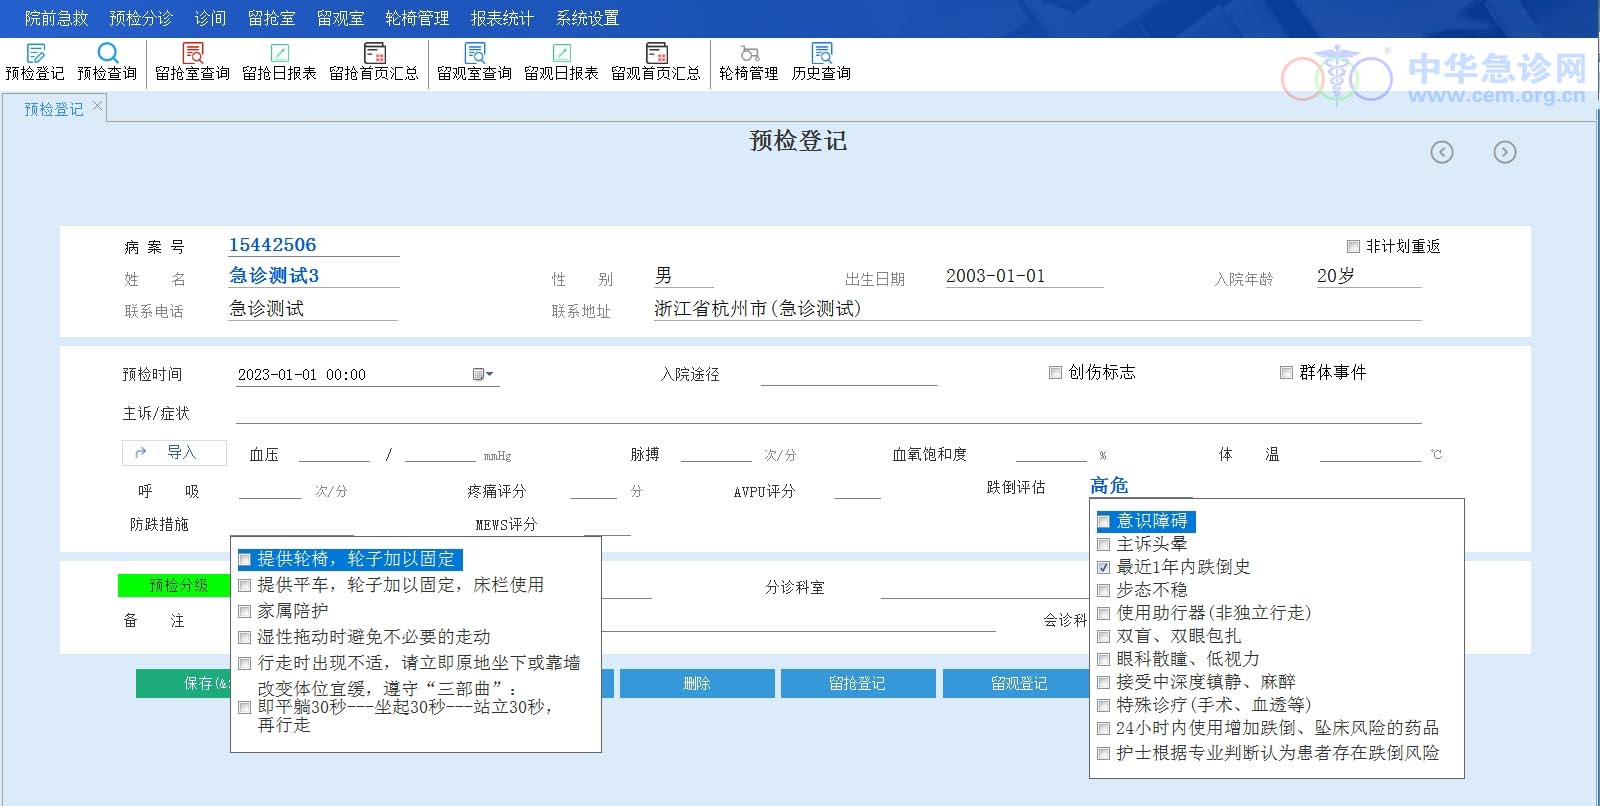
Task: Check the 非计划重返 checkbox
Action: point(1353,246)
